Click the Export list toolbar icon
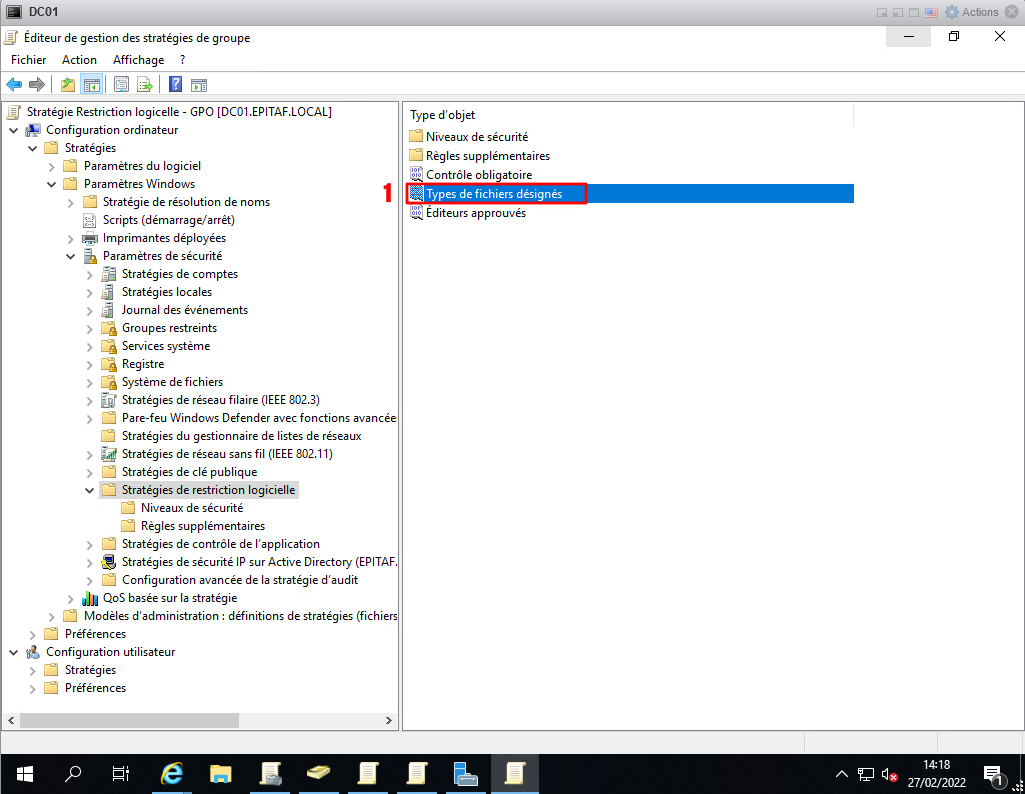 click(x=145, y=85)
